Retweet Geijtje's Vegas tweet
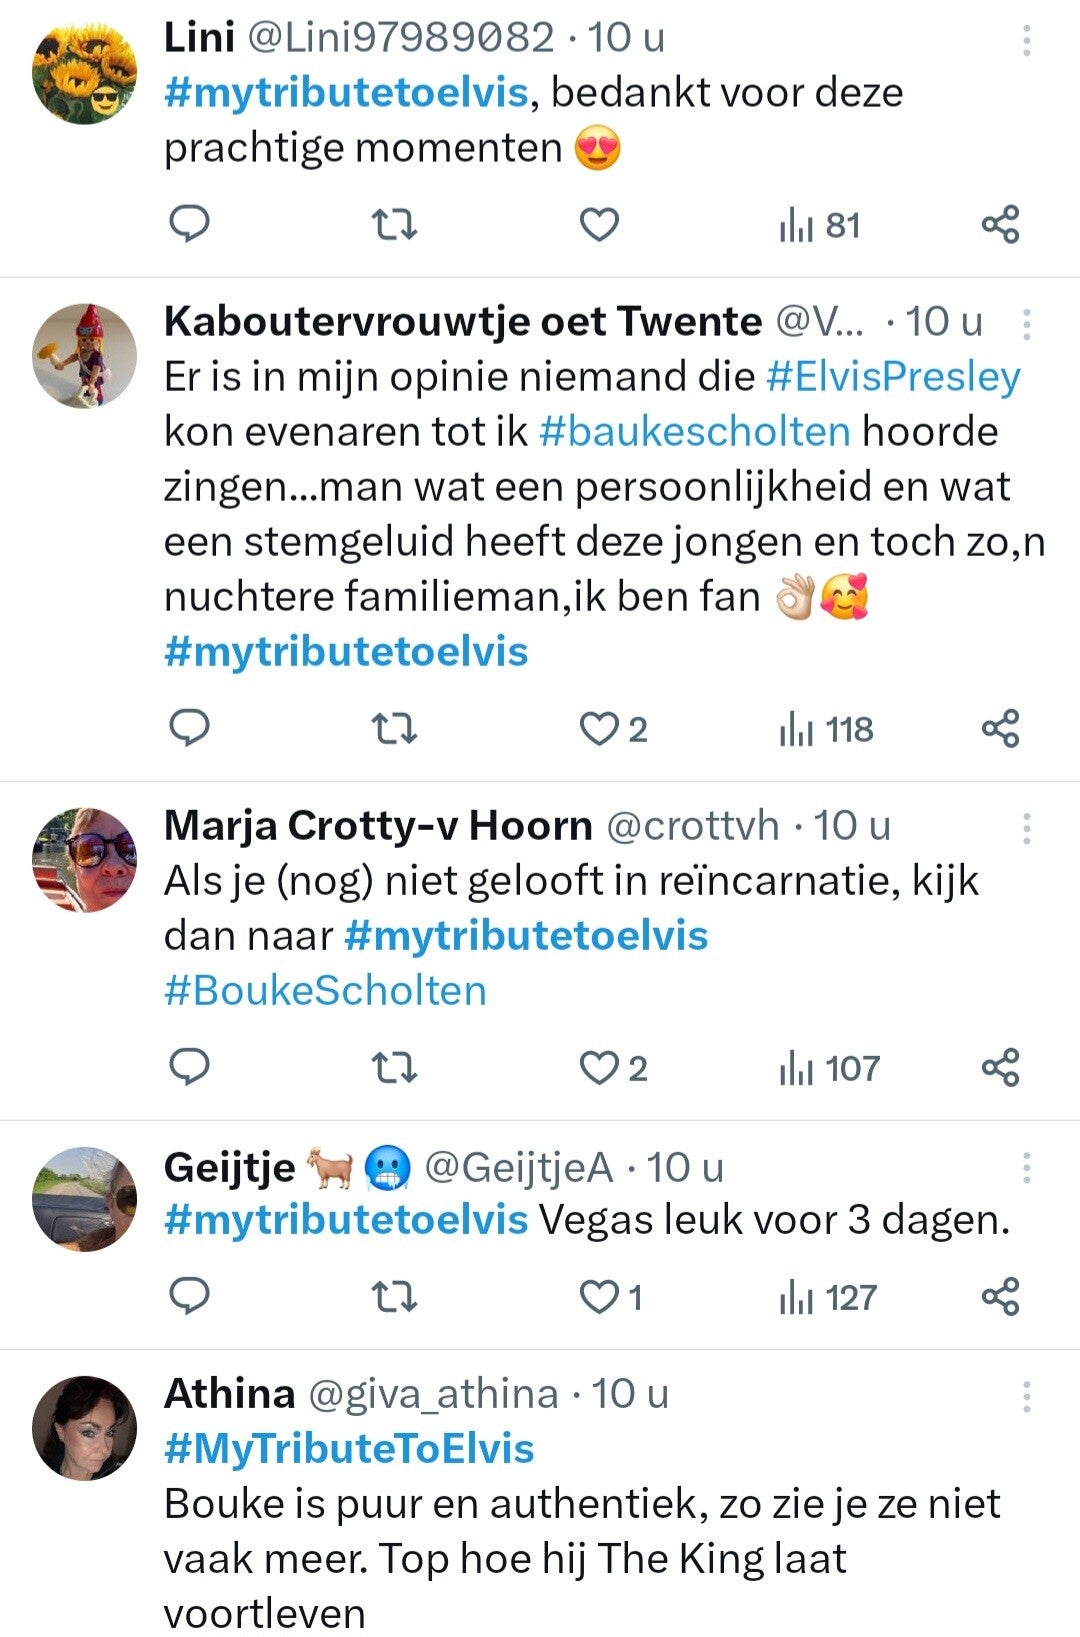1080x1637 pixels. point(394,1297)
